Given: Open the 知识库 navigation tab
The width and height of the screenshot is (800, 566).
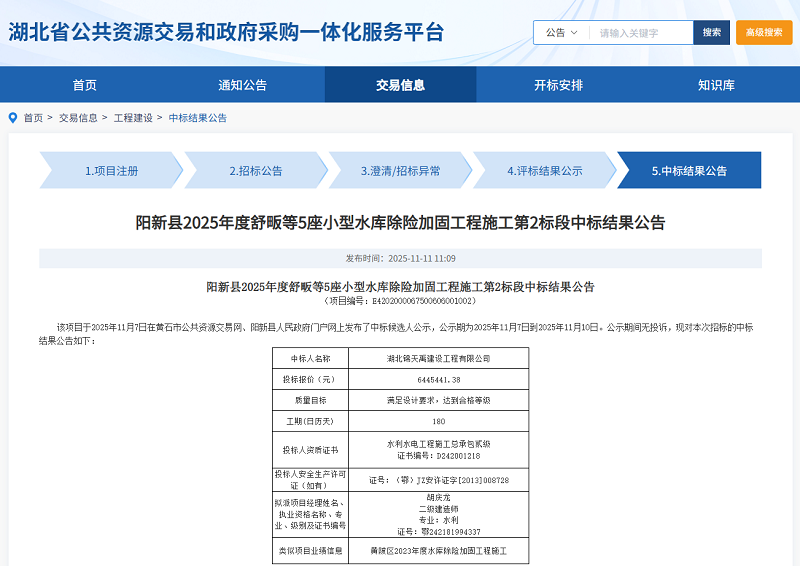Looking at the screenshot, I should (716, 85).
